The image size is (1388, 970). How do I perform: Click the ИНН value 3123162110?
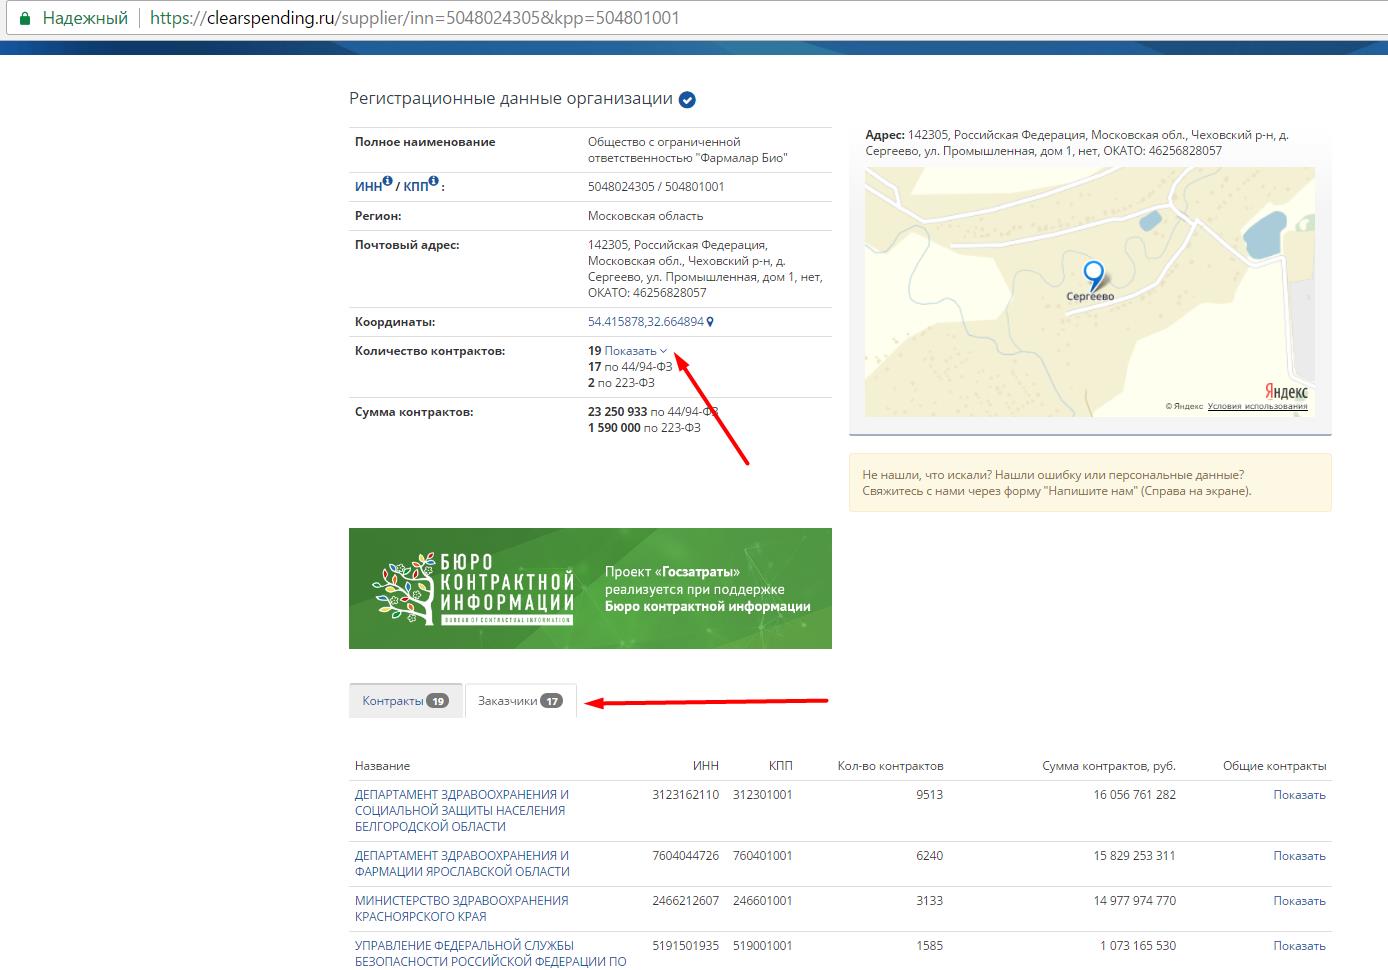(x=686, y=795)
